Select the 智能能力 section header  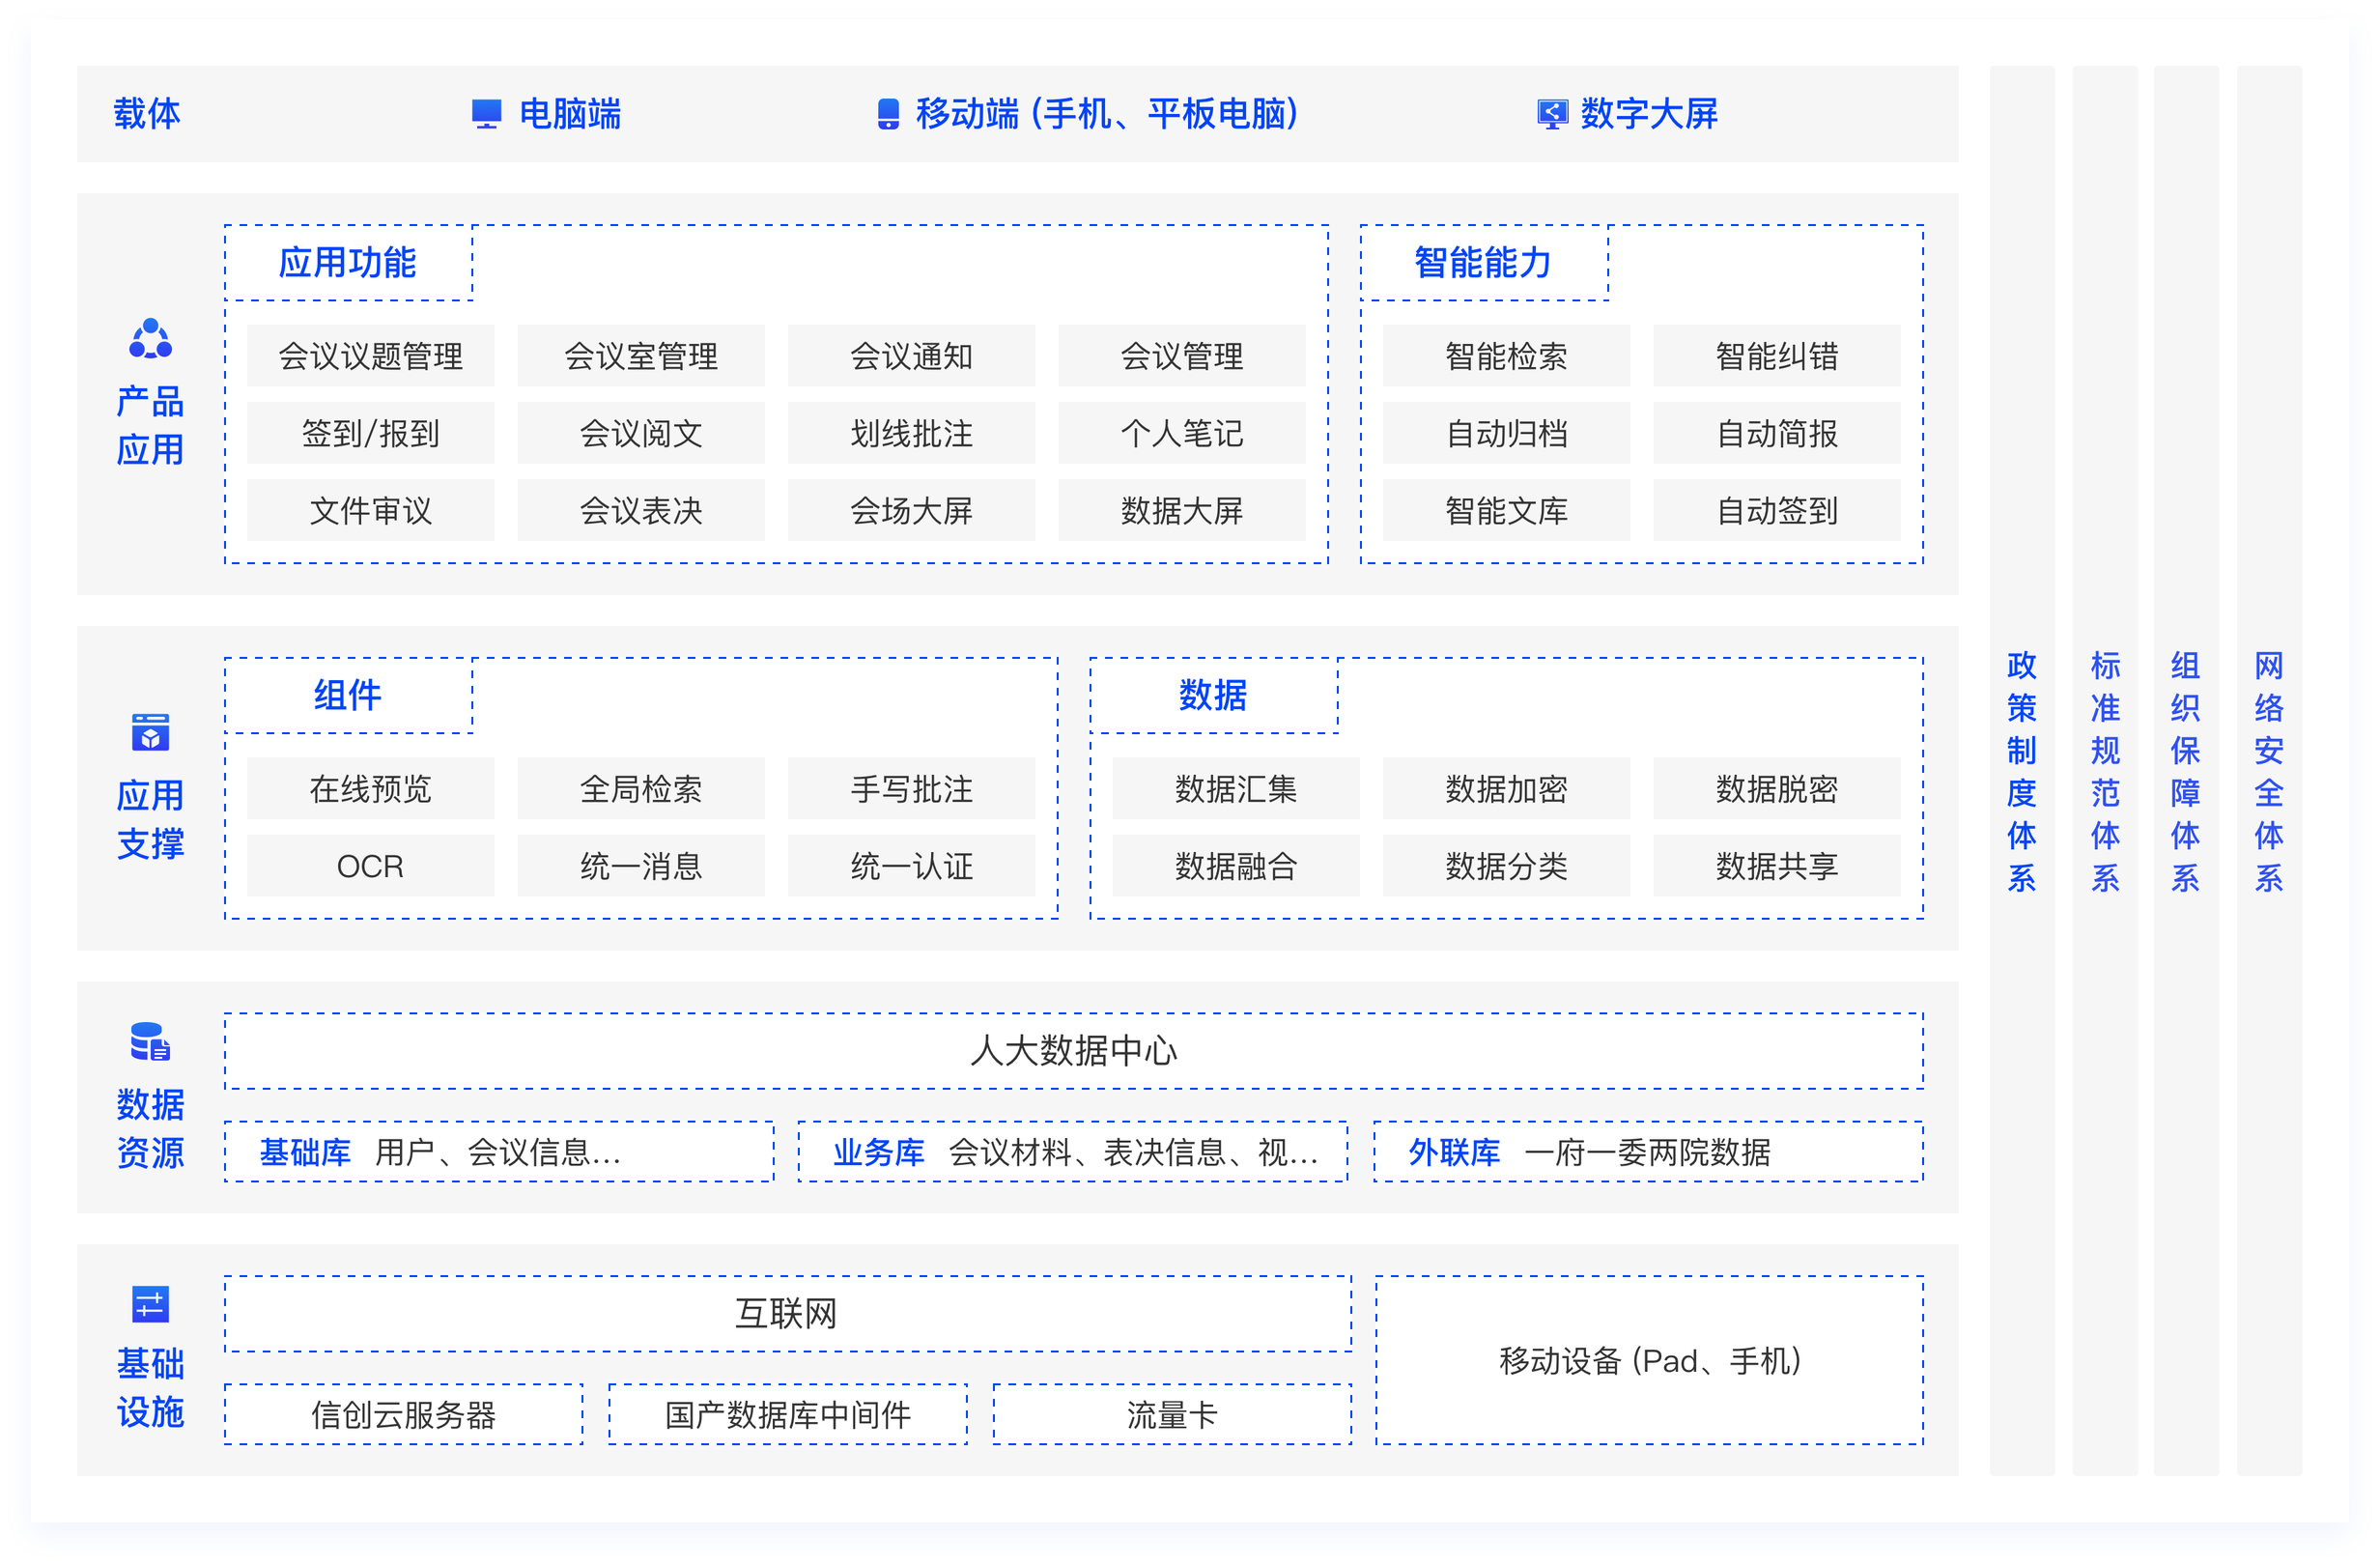pyautogui.click(x=1483, y=263)
